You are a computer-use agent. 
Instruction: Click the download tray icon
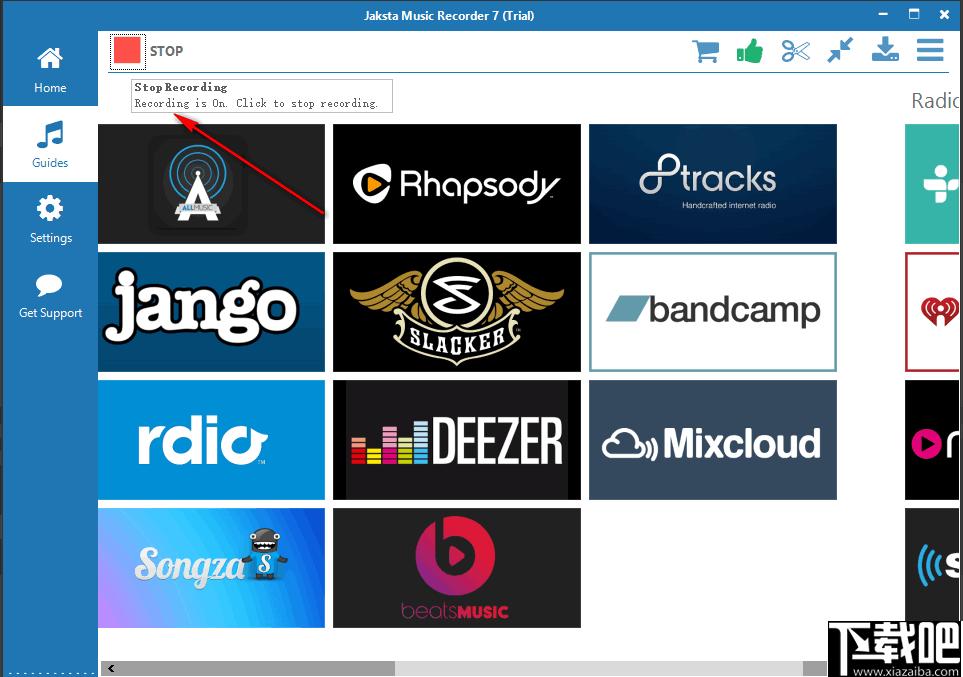point(885,50)
